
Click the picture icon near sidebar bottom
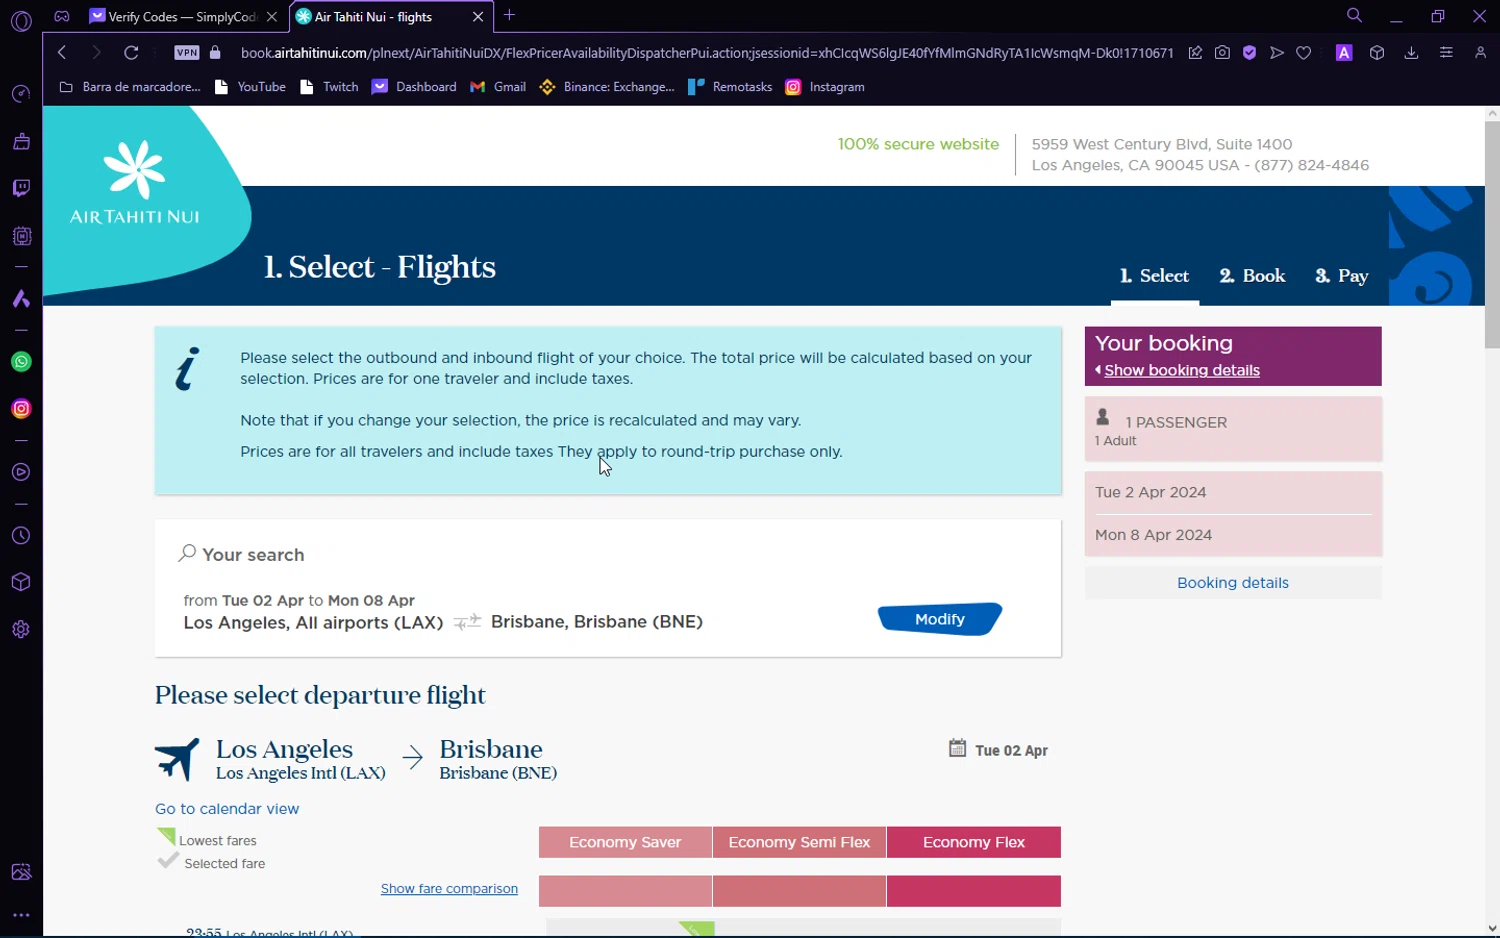coord(21,872)
